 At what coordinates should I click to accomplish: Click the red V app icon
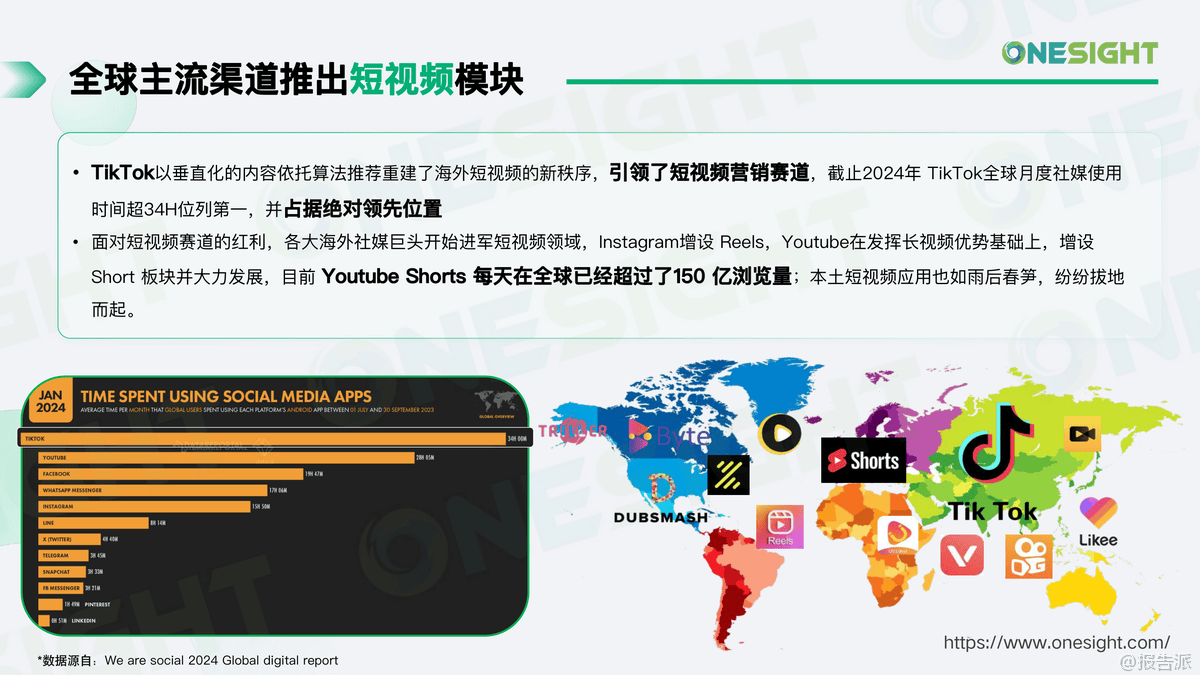coord(961,556)
